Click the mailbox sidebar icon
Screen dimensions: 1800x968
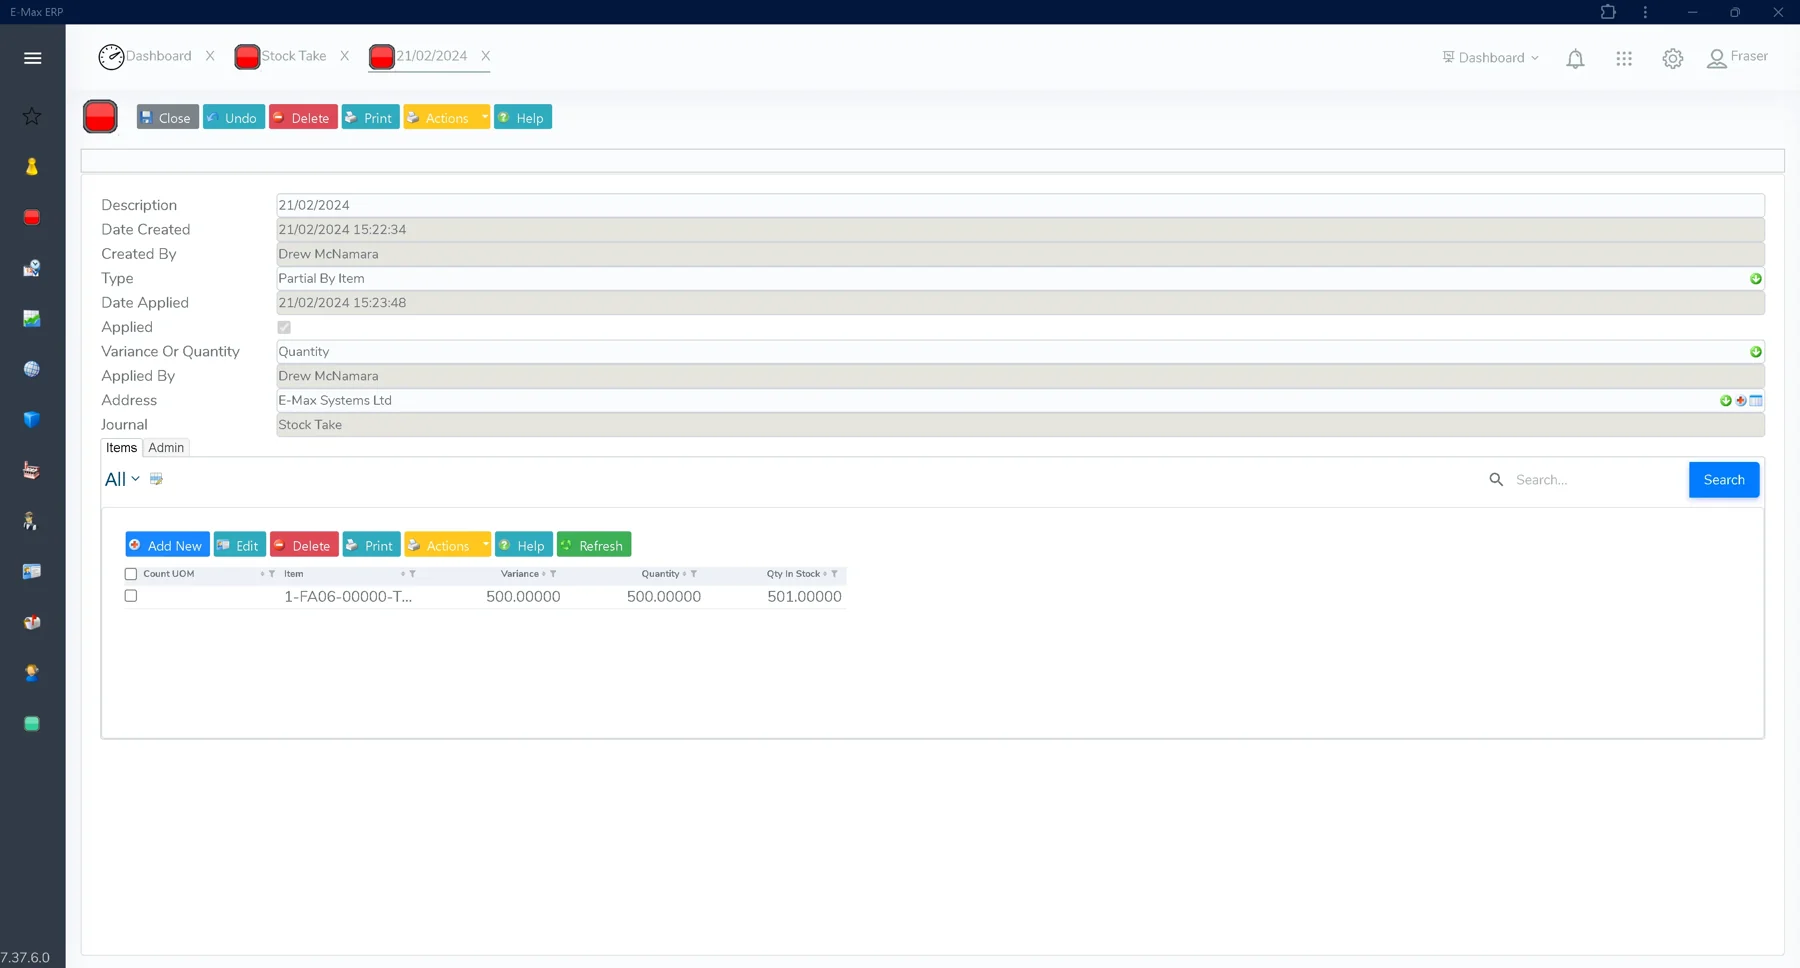coord(32,622)
